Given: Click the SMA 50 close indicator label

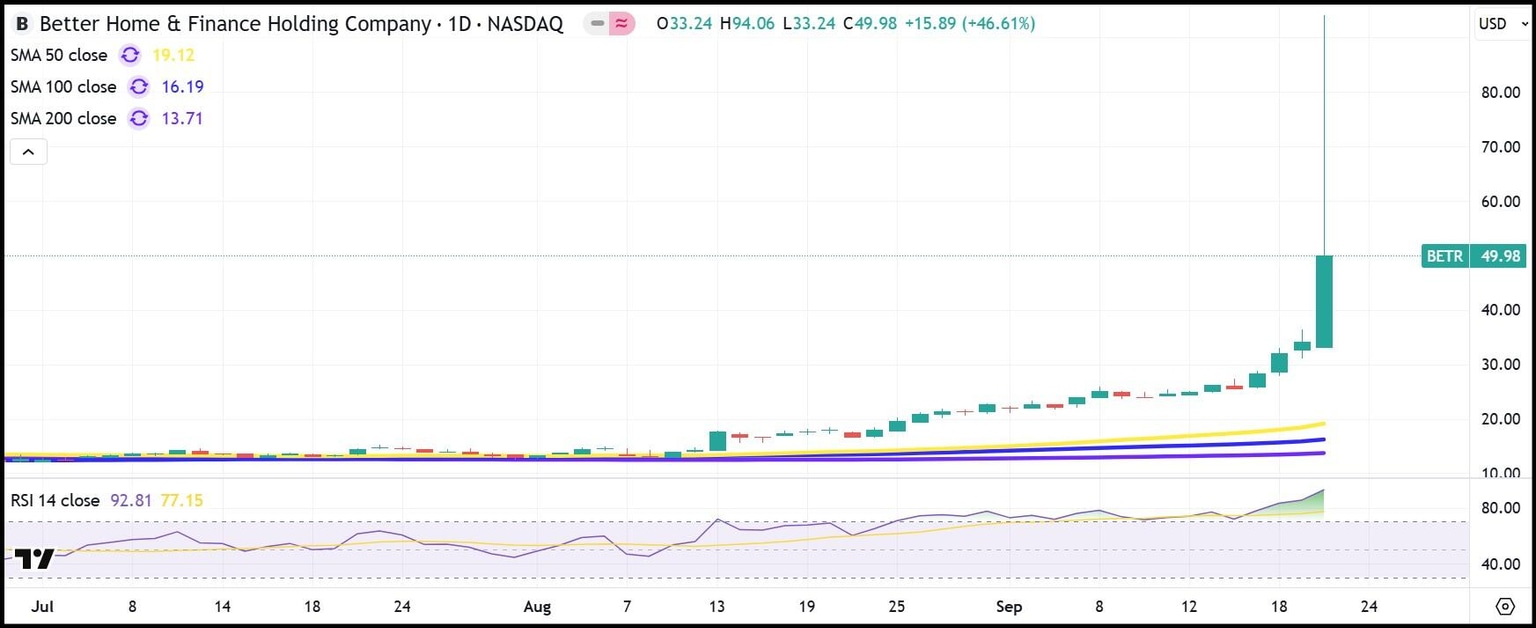Looking at the screenshot, I should point(58,57).
